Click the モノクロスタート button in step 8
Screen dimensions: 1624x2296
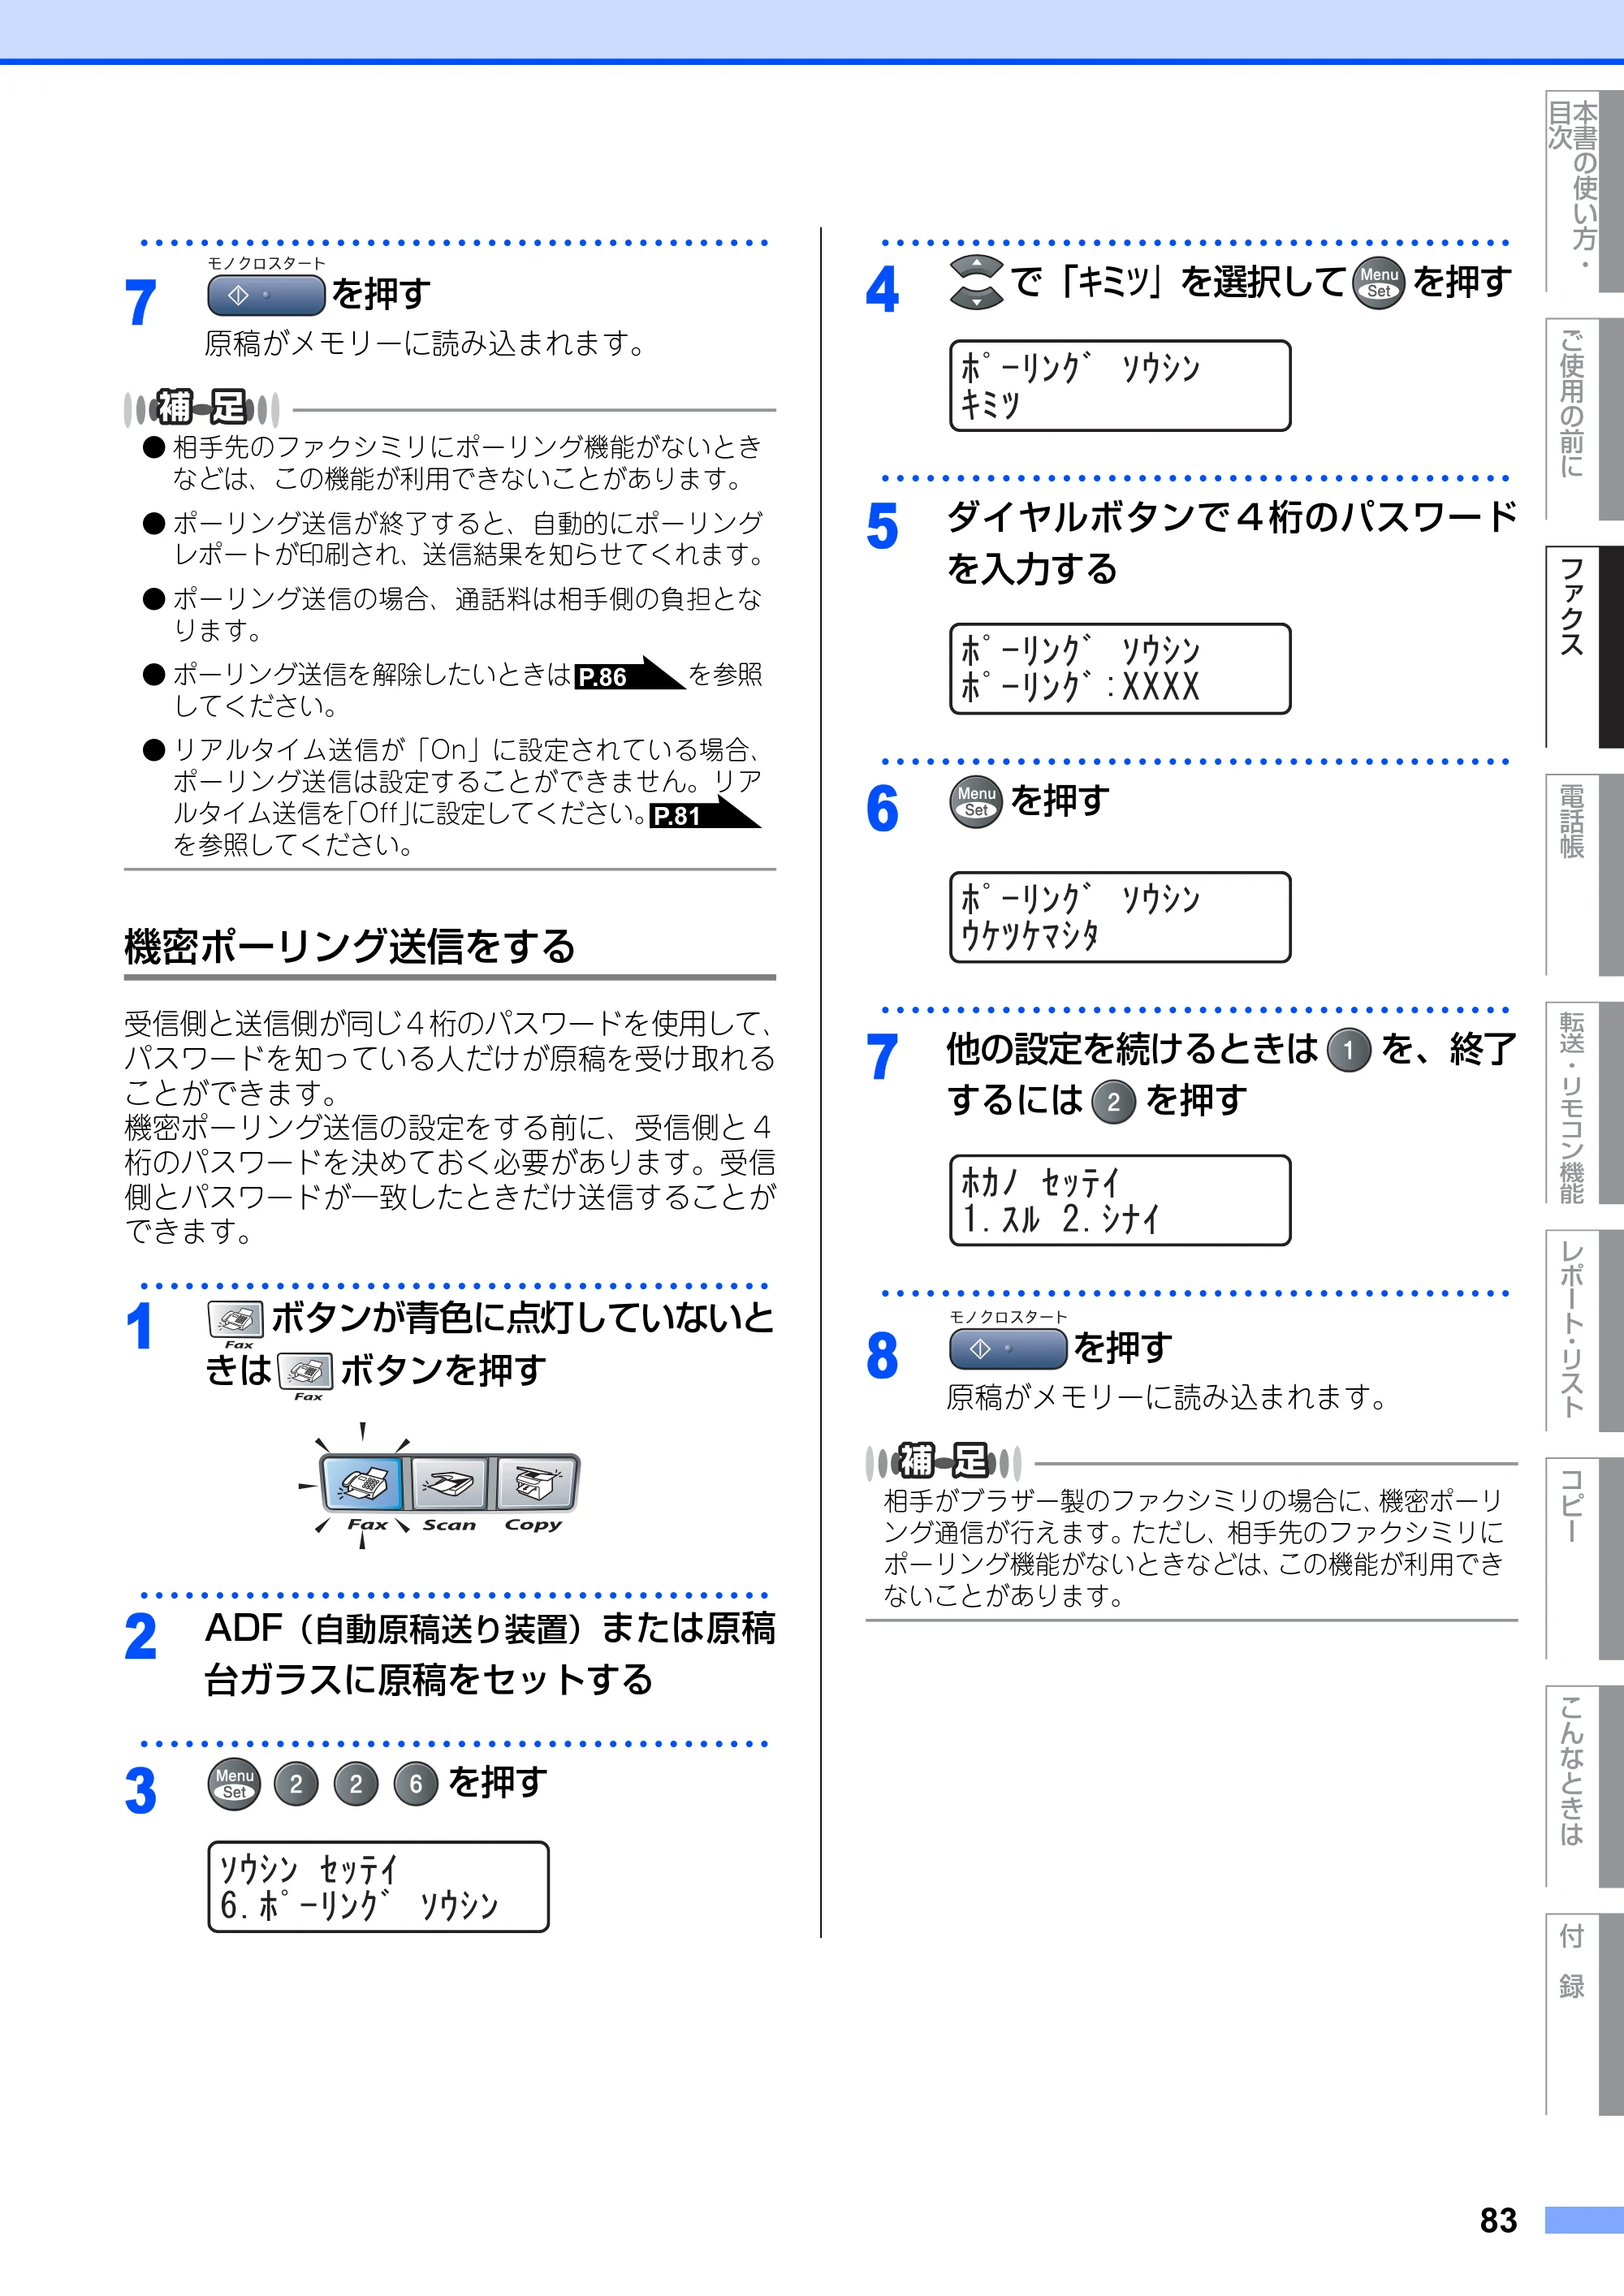point(1008,1349)
